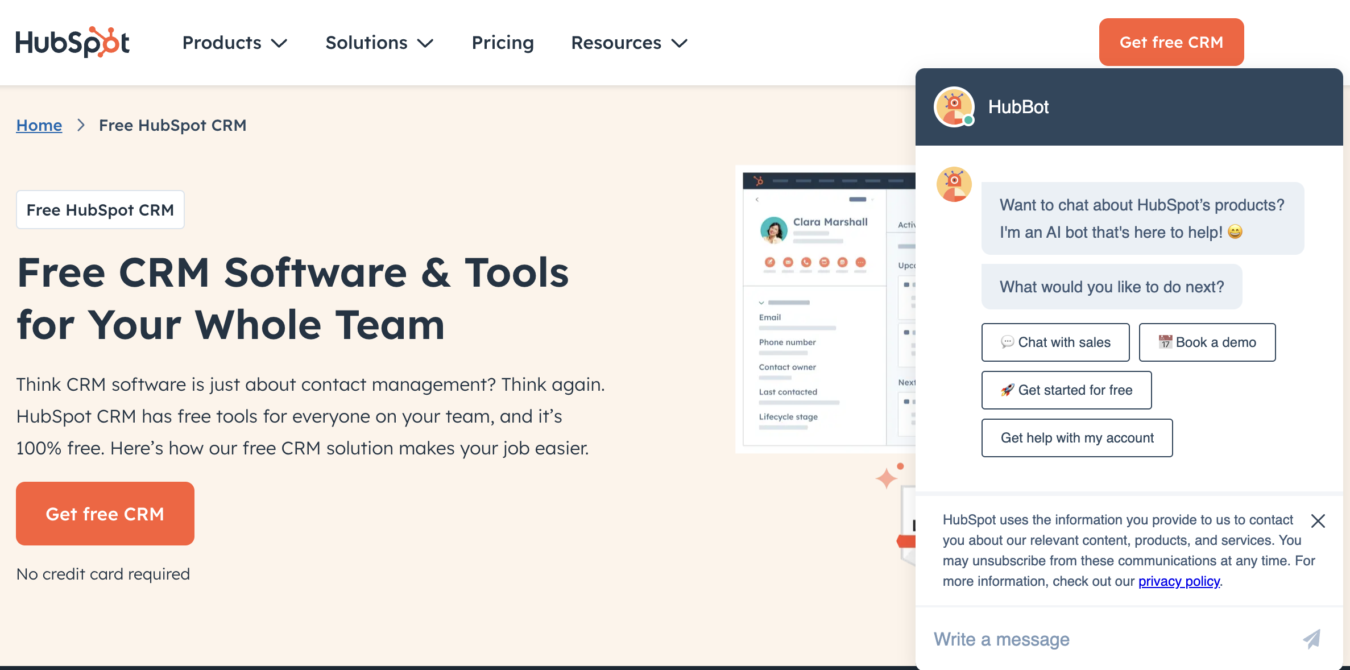
Task: Open the privacy policy link
Action: tap(1179, 581)
